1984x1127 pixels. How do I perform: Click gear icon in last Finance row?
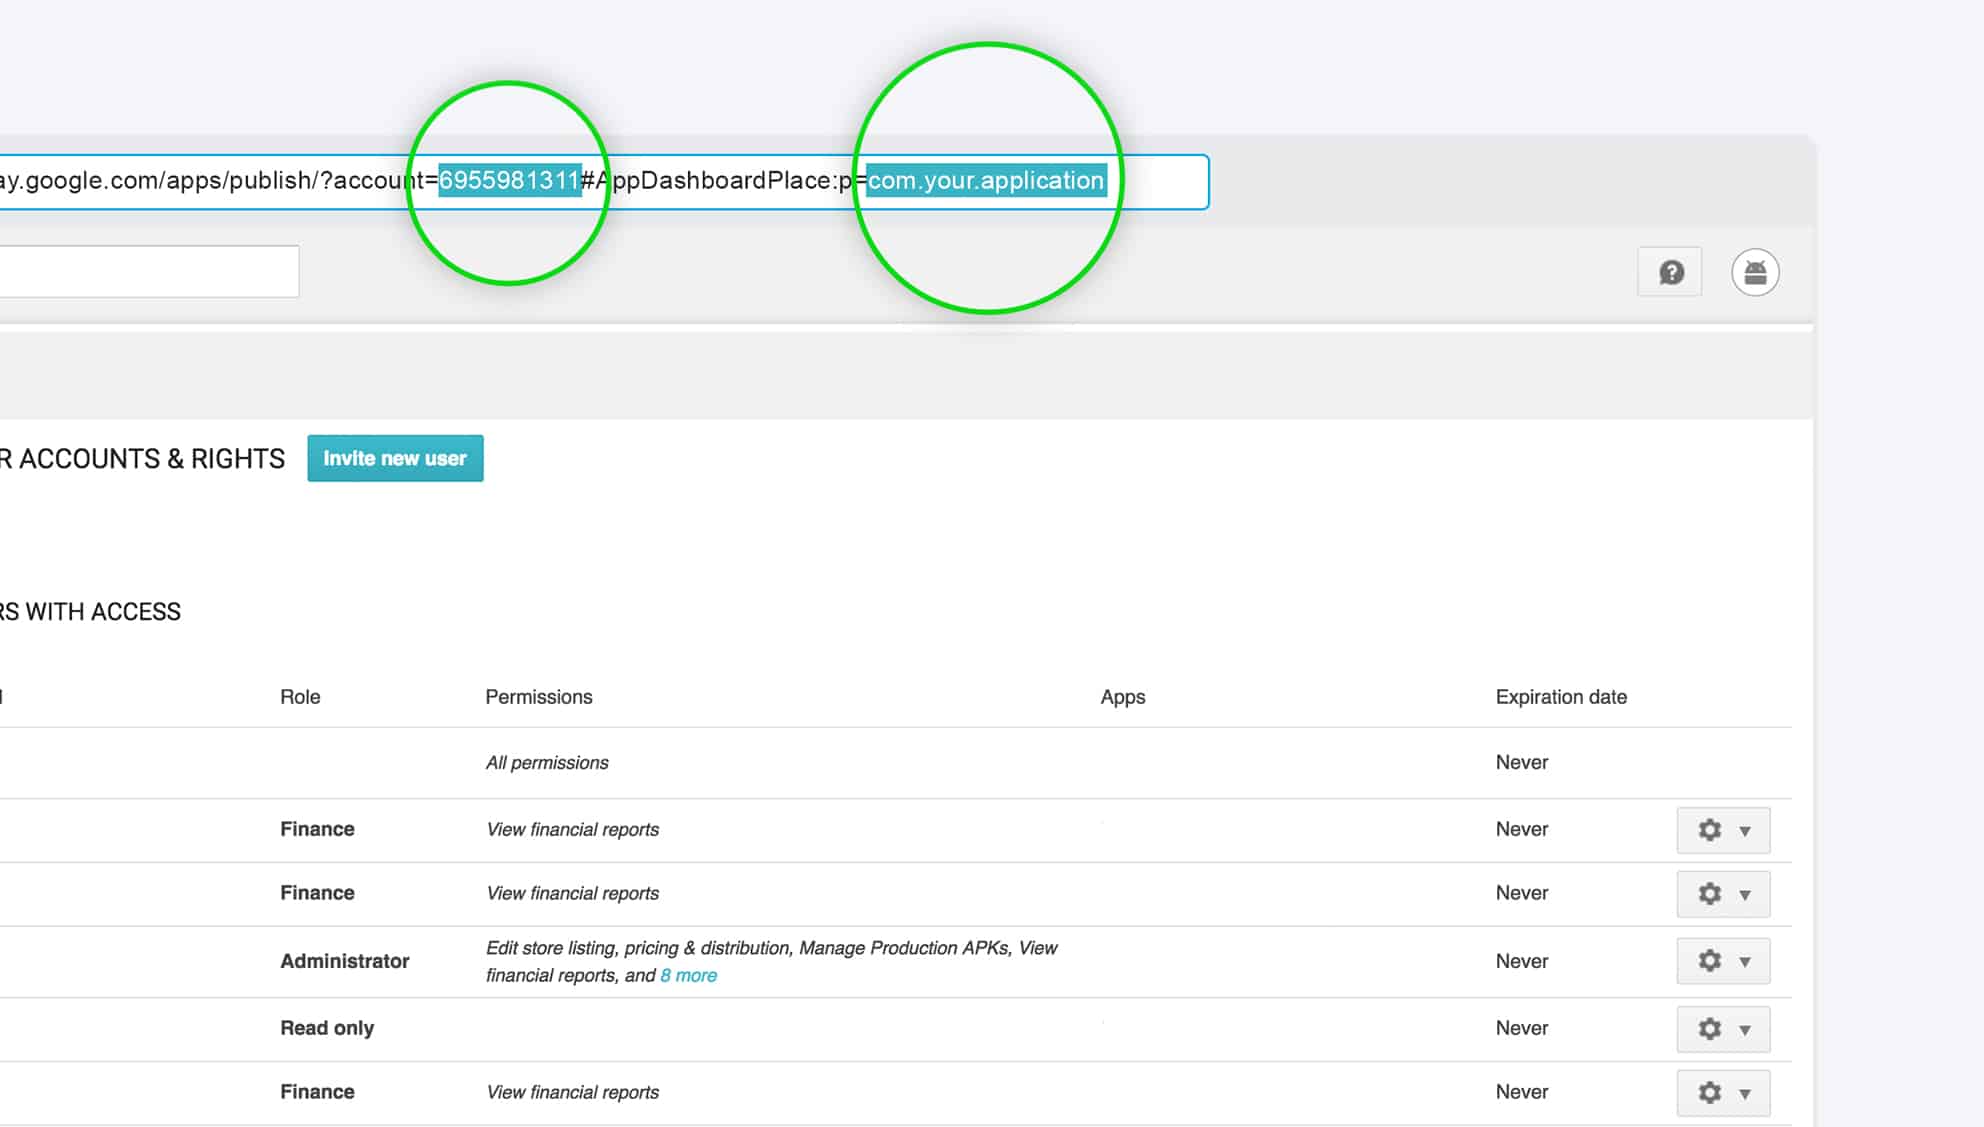pyautogui.click(x=1710, y=1093)
